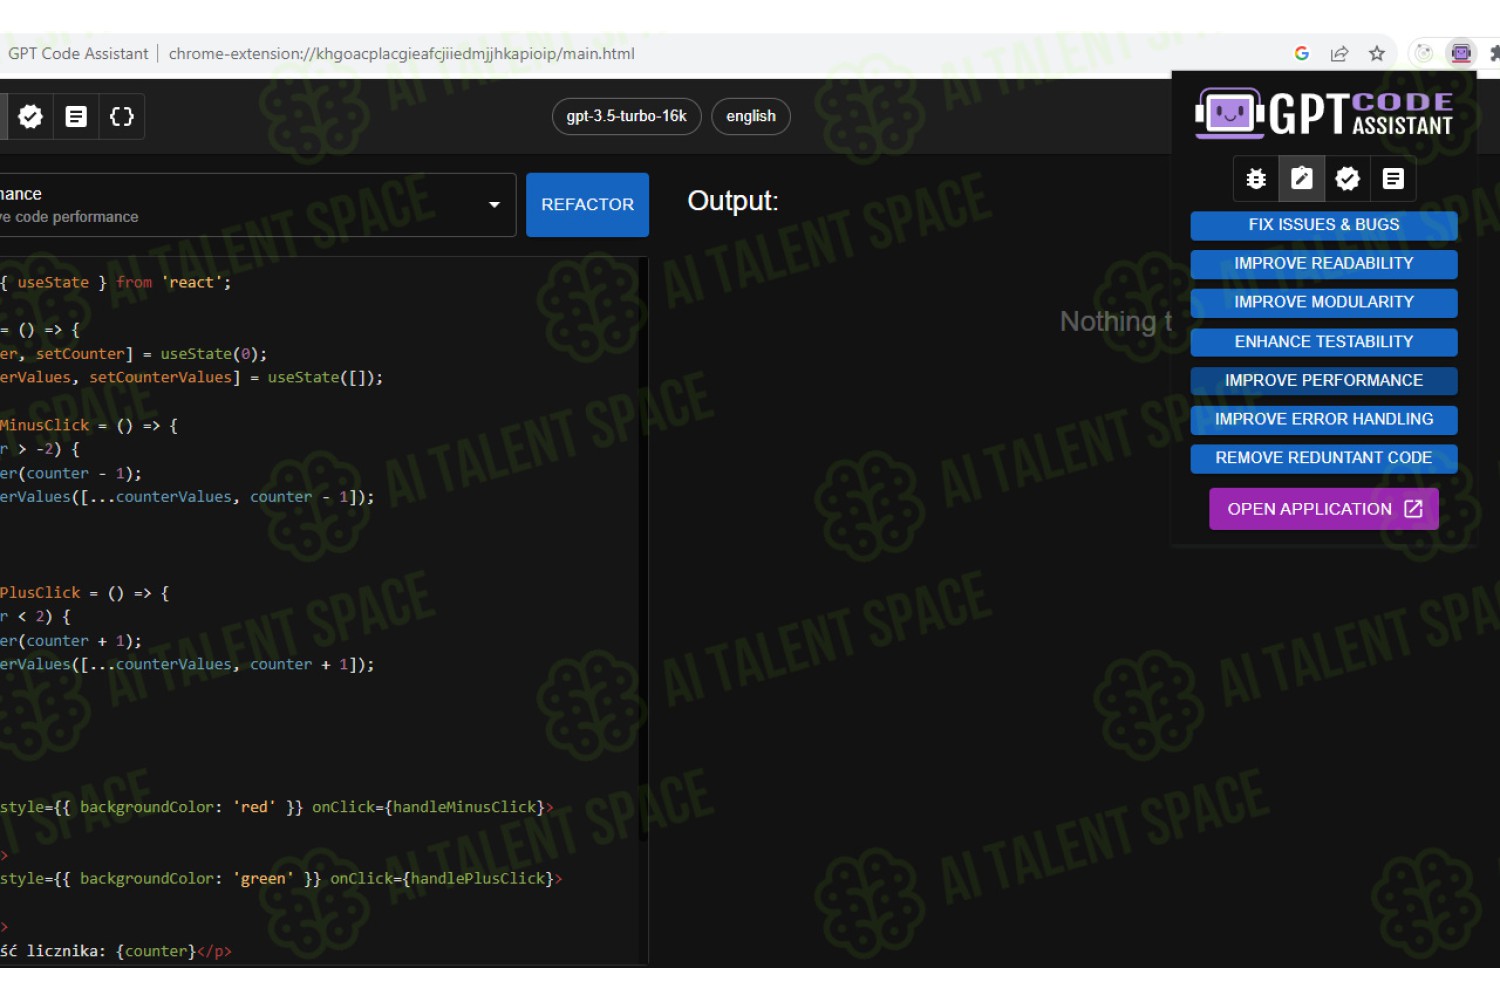The width and height of the screenshot is (1500, 1000).
Task: Choose IMPROVE READABILITY
Action: click(x=1324, y=264)
